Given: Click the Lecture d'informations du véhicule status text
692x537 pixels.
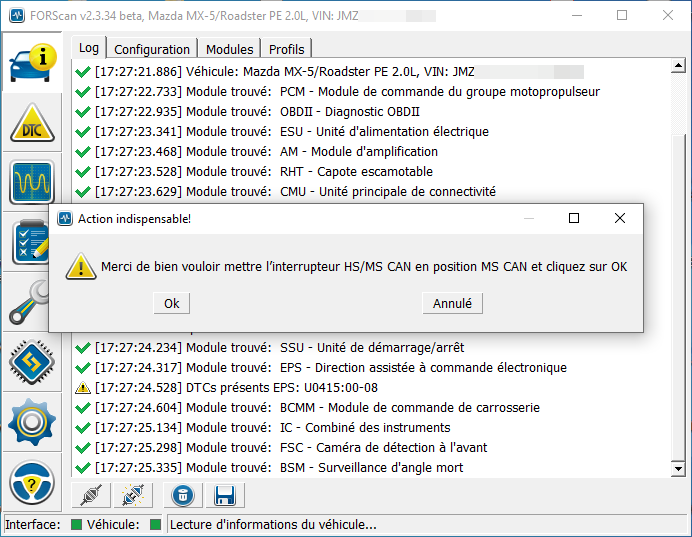Looking at the screenshot, I should (x=273, y=525).
